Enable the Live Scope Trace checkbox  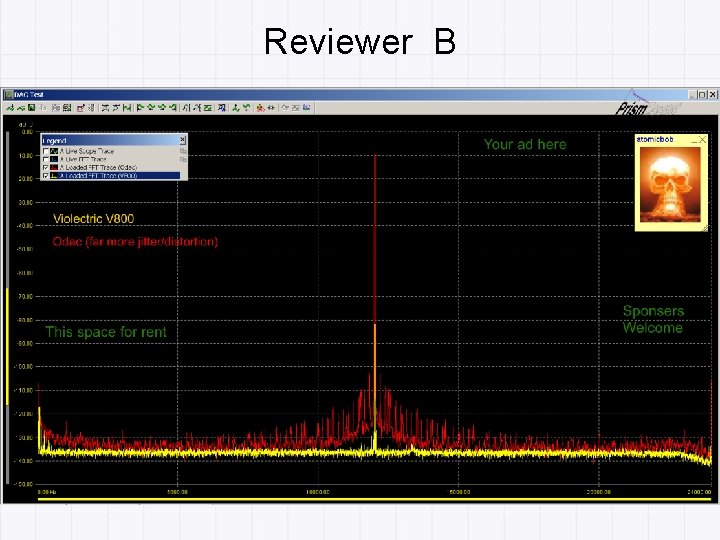(45, 151)
